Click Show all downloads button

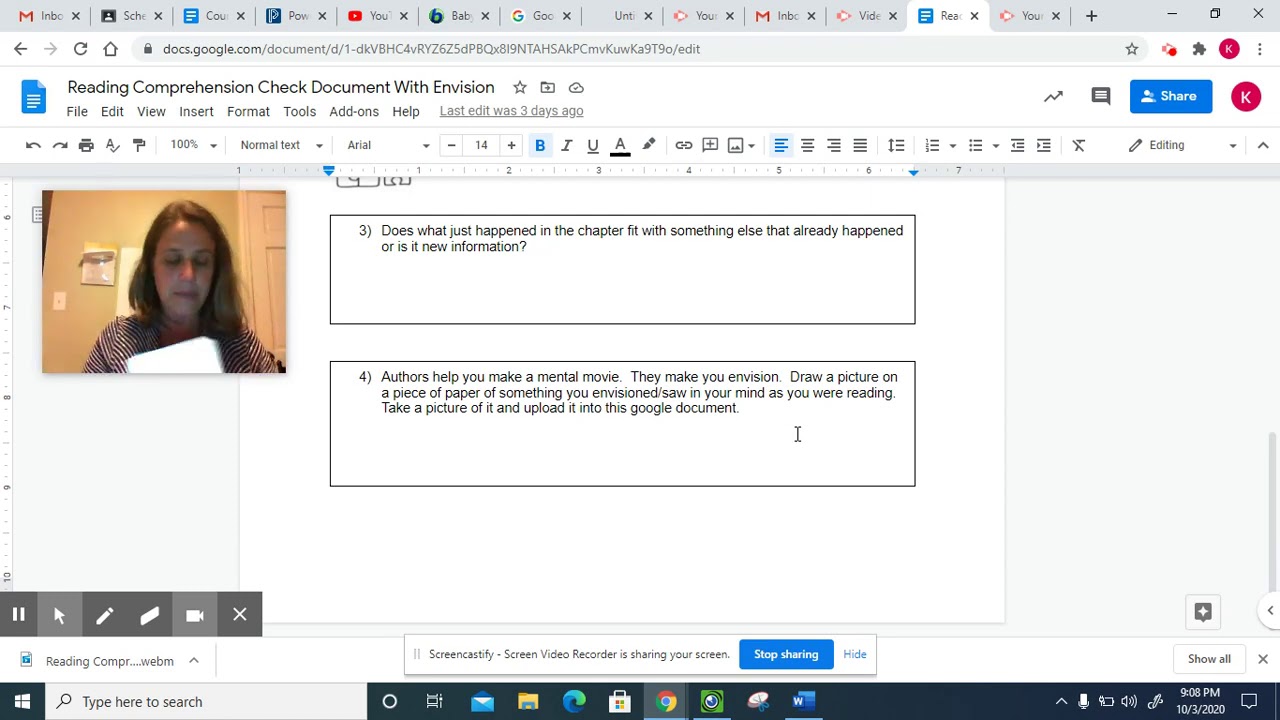(x=1209, y=659)
